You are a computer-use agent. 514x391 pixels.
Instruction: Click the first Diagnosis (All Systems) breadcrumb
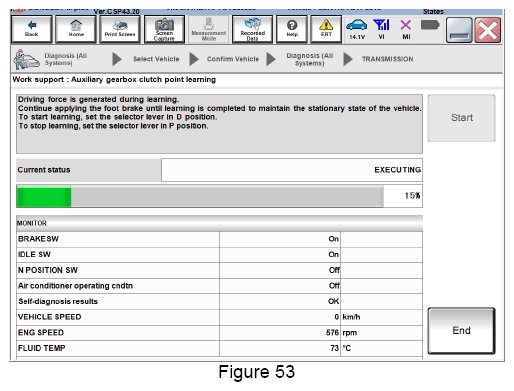(x=66, y=59)
